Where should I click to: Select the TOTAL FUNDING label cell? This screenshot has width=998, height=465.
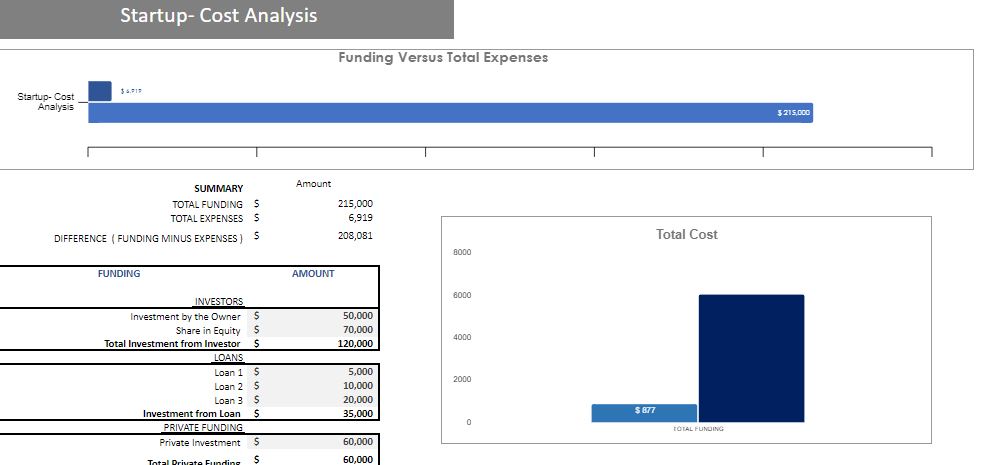coord(207,205)
